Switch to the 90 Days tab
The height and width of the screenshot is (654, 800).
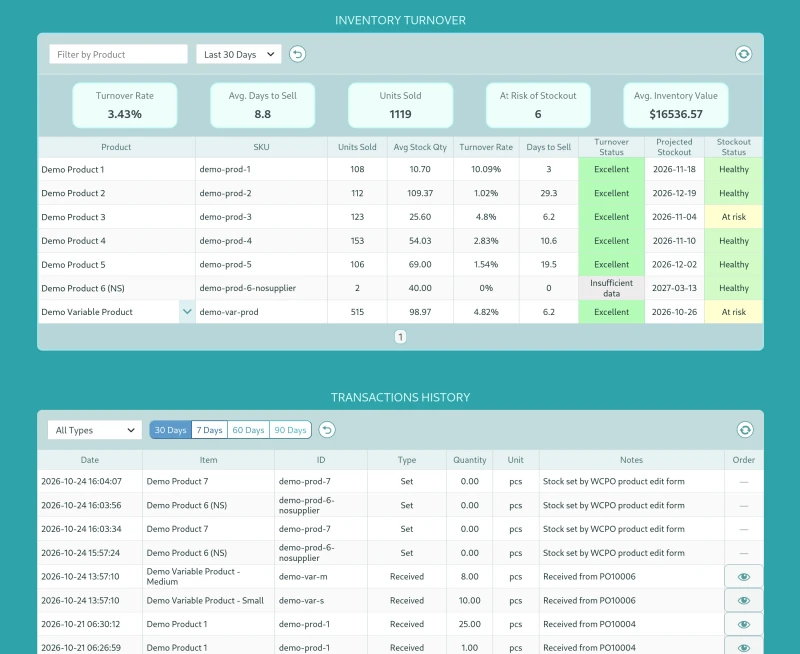click(x=290, y=430)
